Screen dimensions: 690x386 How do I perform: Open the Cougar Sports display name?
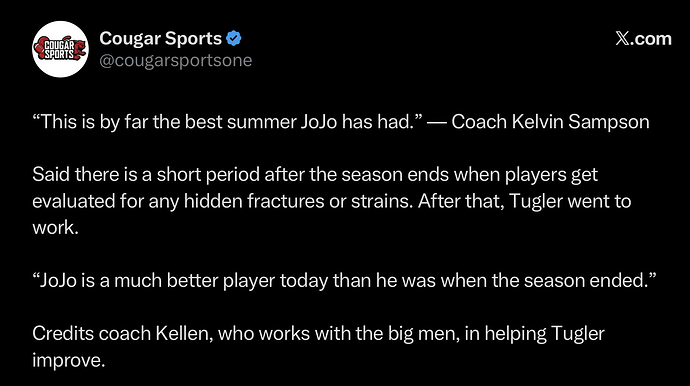[160, 39]
